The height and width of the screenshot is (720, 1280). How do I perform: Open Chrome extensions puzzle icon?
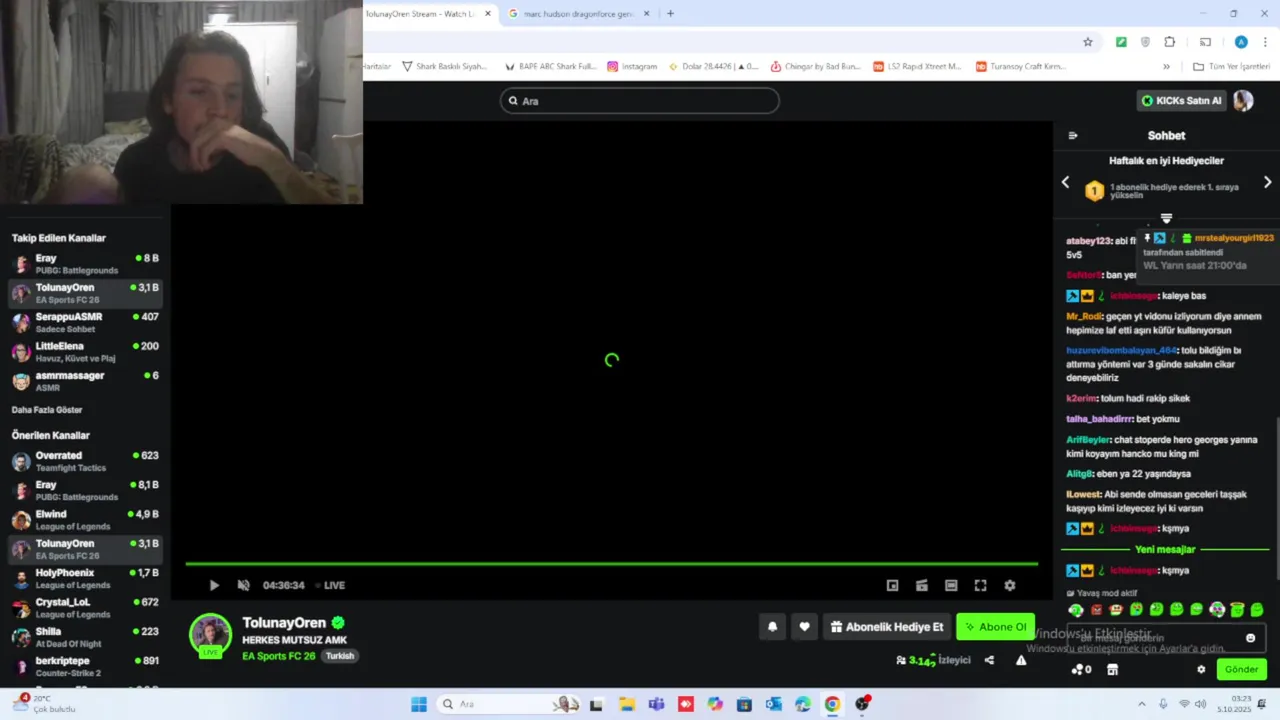coord(1170,42)
